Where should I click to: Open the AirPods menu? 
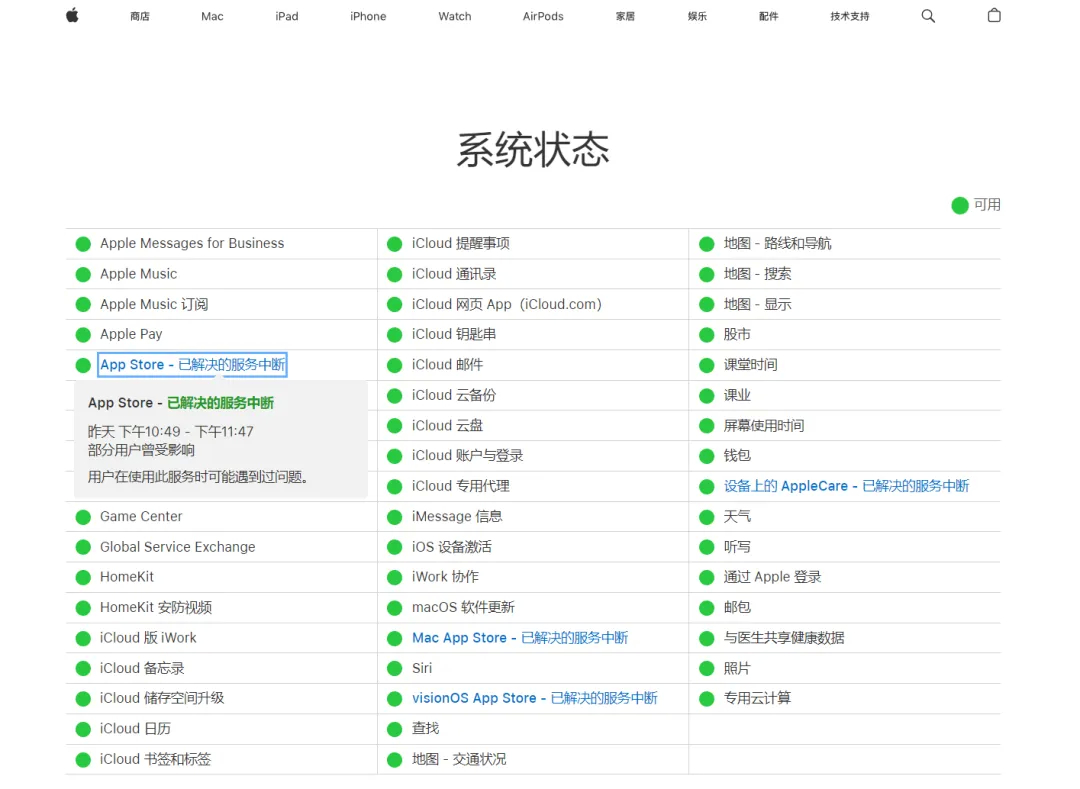coord(543,16)
